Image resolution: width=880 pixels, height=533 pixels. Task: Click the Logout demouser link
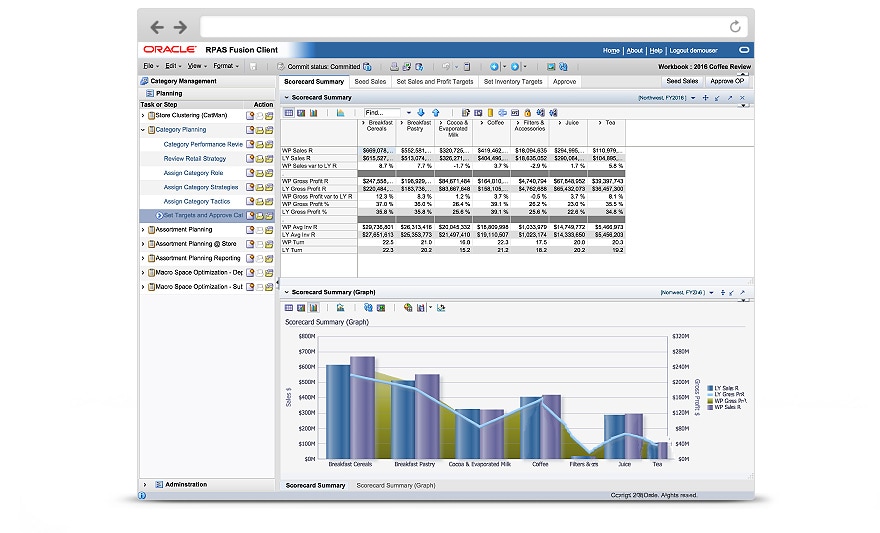pyautogui.click(x=693, y=50)
